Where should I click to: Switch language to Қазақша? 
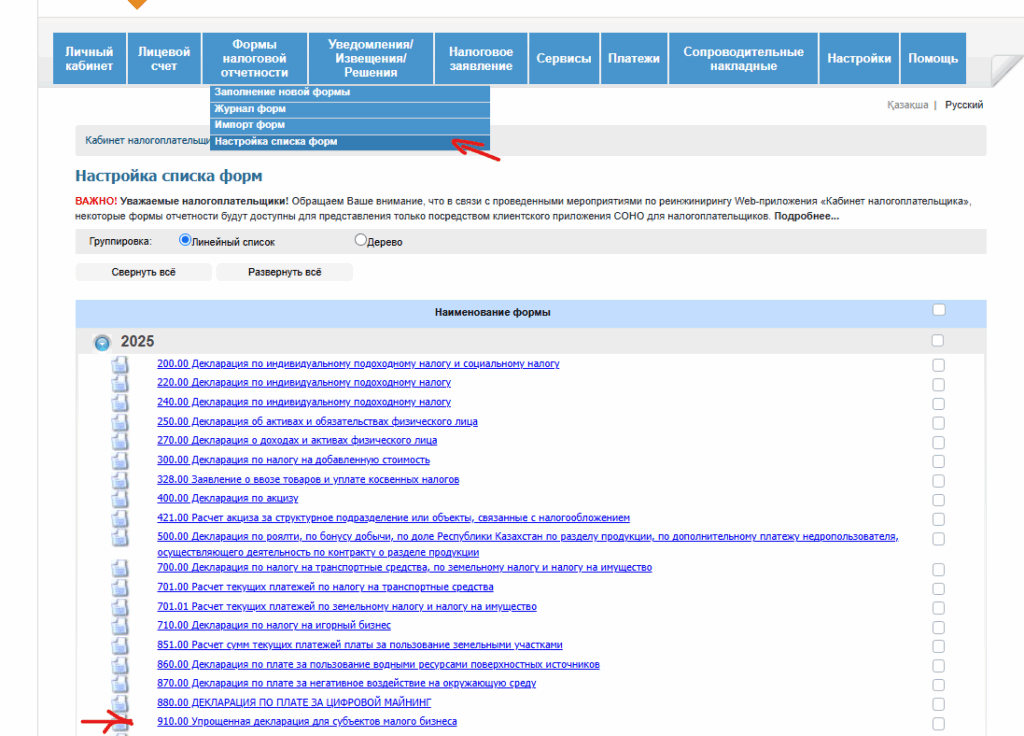pyautogui.click(x=907, y=105)
